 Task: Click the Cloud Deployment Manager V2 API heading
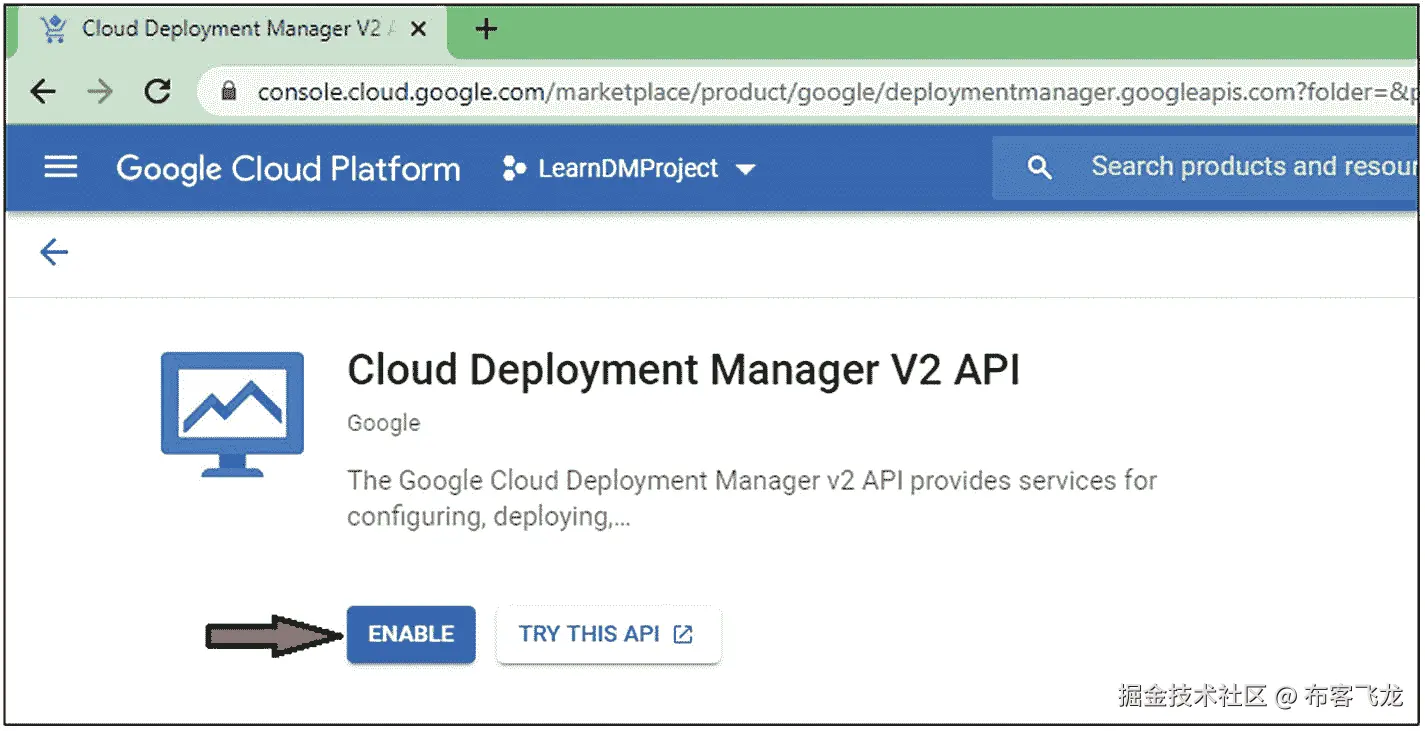click(683, 370)
